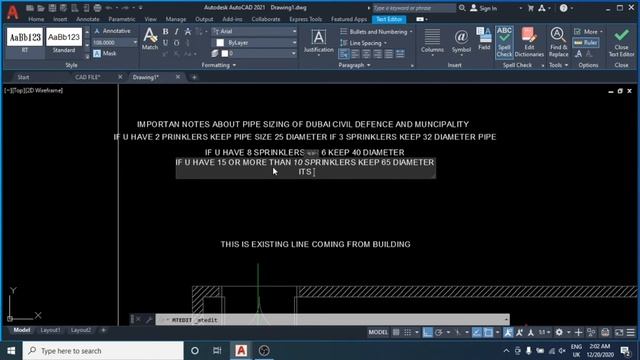Toggle Italic formatting
Screen dimensions: 640x360
[176, 31]
